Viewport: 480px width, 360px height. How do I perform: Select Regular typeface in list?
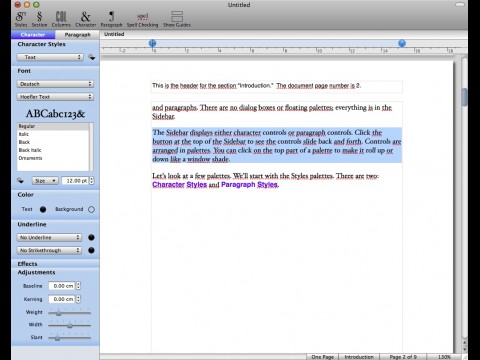[x=53, y=126]
